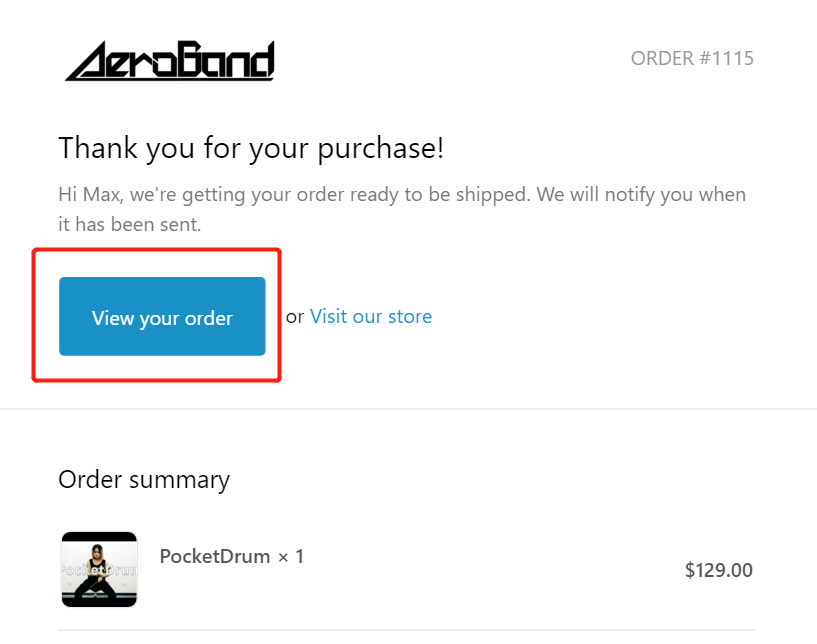Click the divider line below PocketDrum item
Image resolution: width=817 pixels, height=644 pixels.
coord(407,630)
